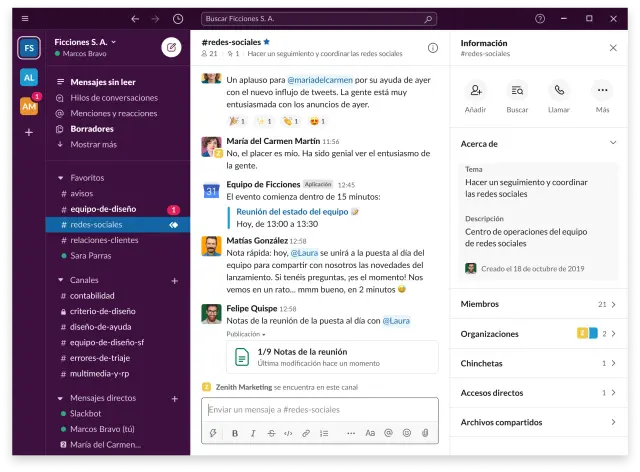Open the emoji picker in composer
This screenshot has width=640, height=472.
(407, 433)
